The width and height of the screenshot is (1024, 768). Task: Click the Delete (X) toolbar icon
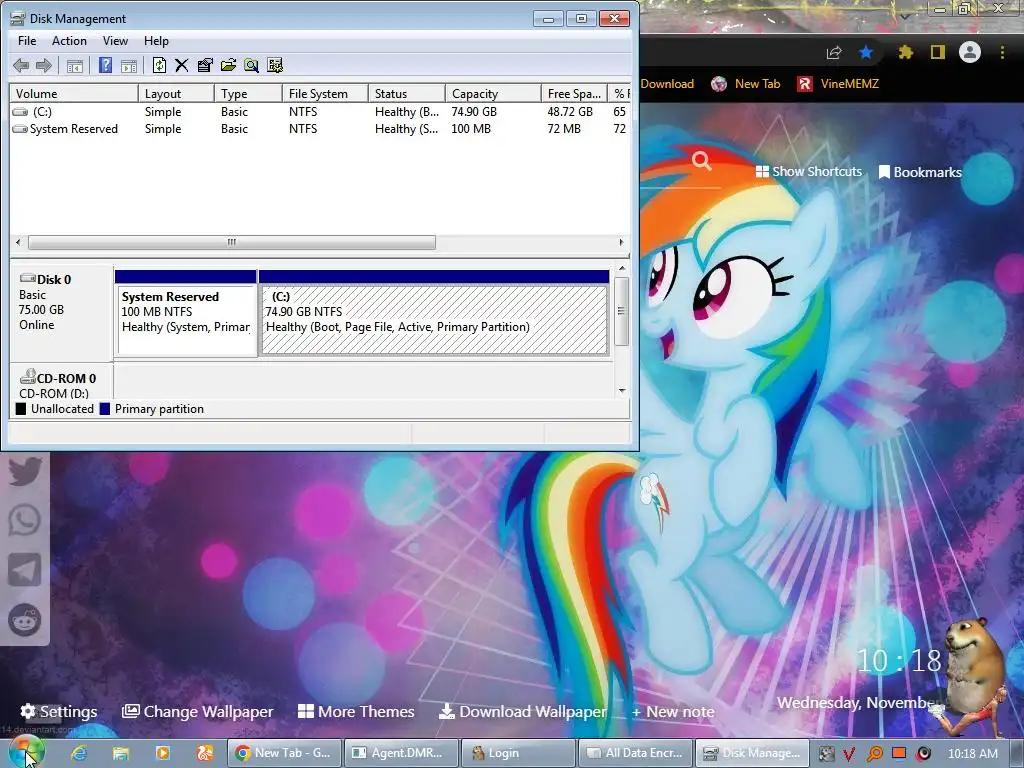[182, 65]
